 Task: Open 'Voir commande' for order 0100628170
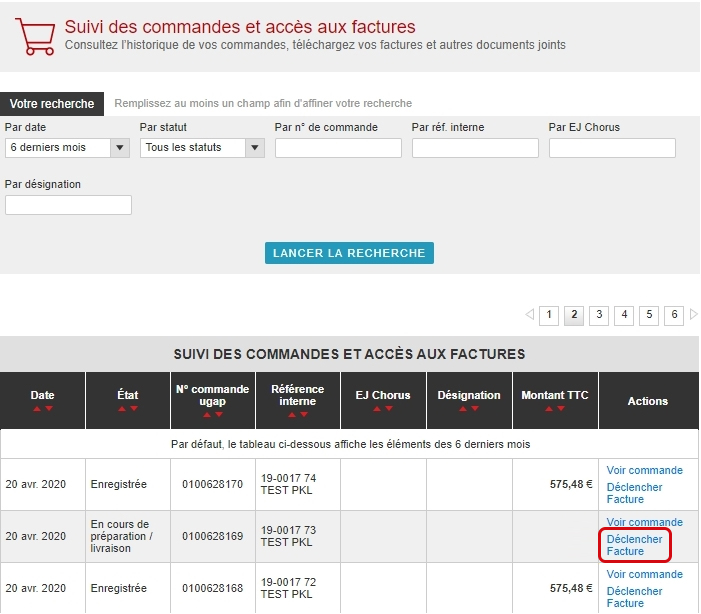click(644, 470)
